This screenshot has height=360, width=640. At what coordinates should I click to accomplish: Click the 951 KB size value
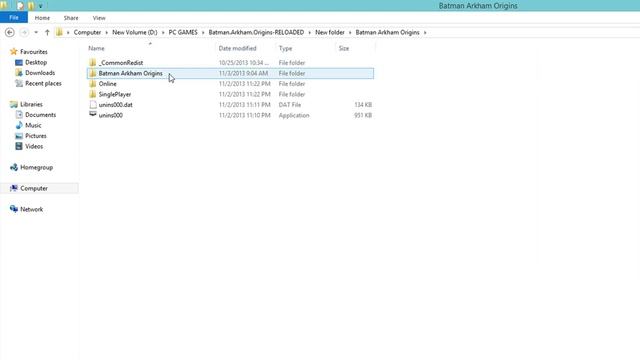point(363,116)
